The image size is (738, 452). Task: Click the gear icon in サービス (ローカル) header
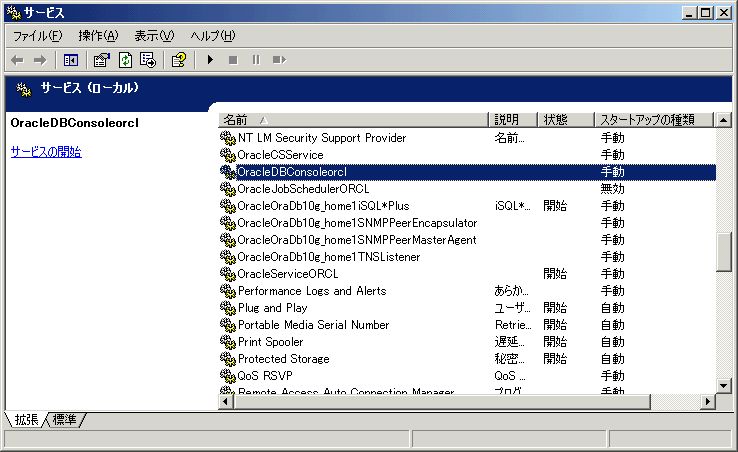click(x=24, y=89)
